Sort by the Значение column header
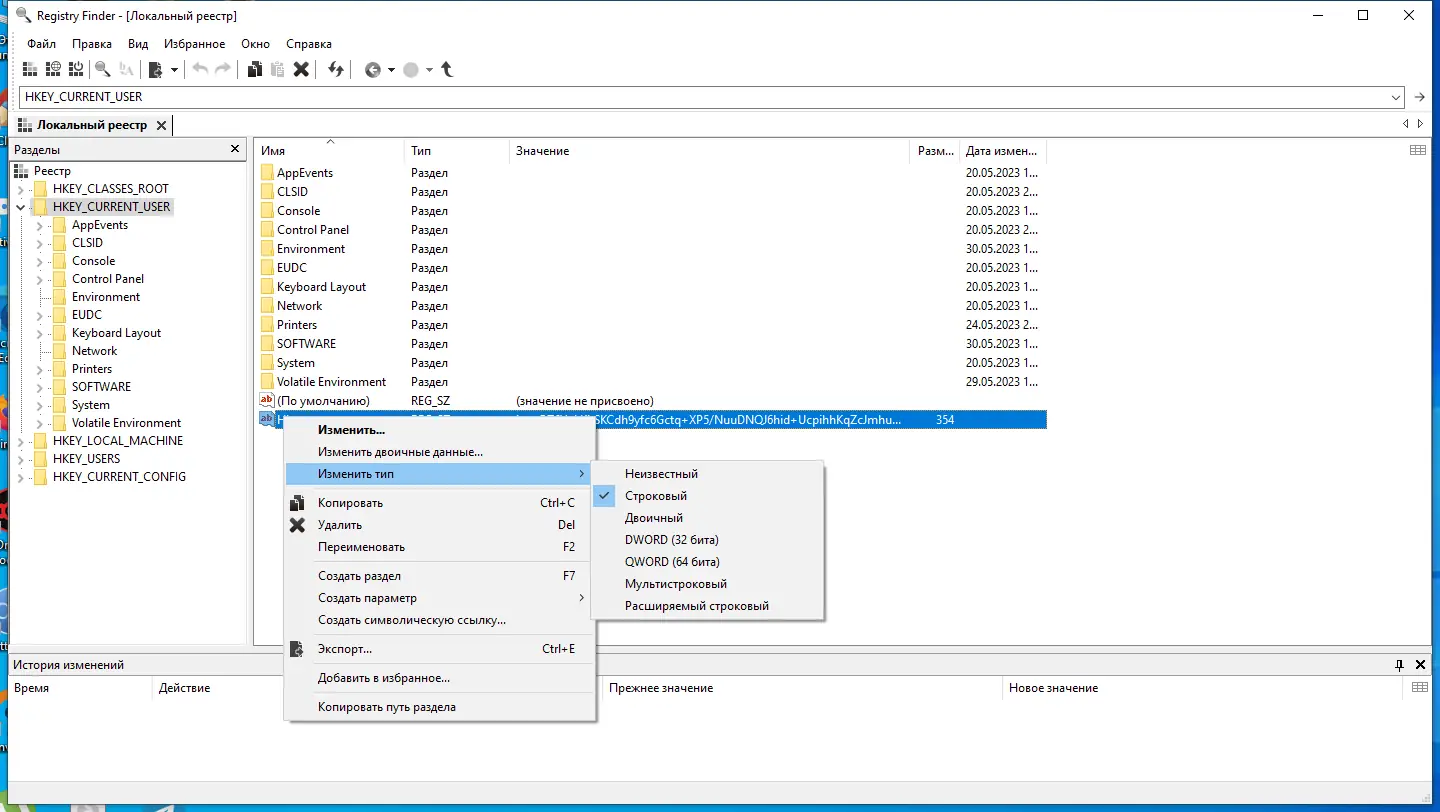The image size is (1440, 812). tap(710, 151)
